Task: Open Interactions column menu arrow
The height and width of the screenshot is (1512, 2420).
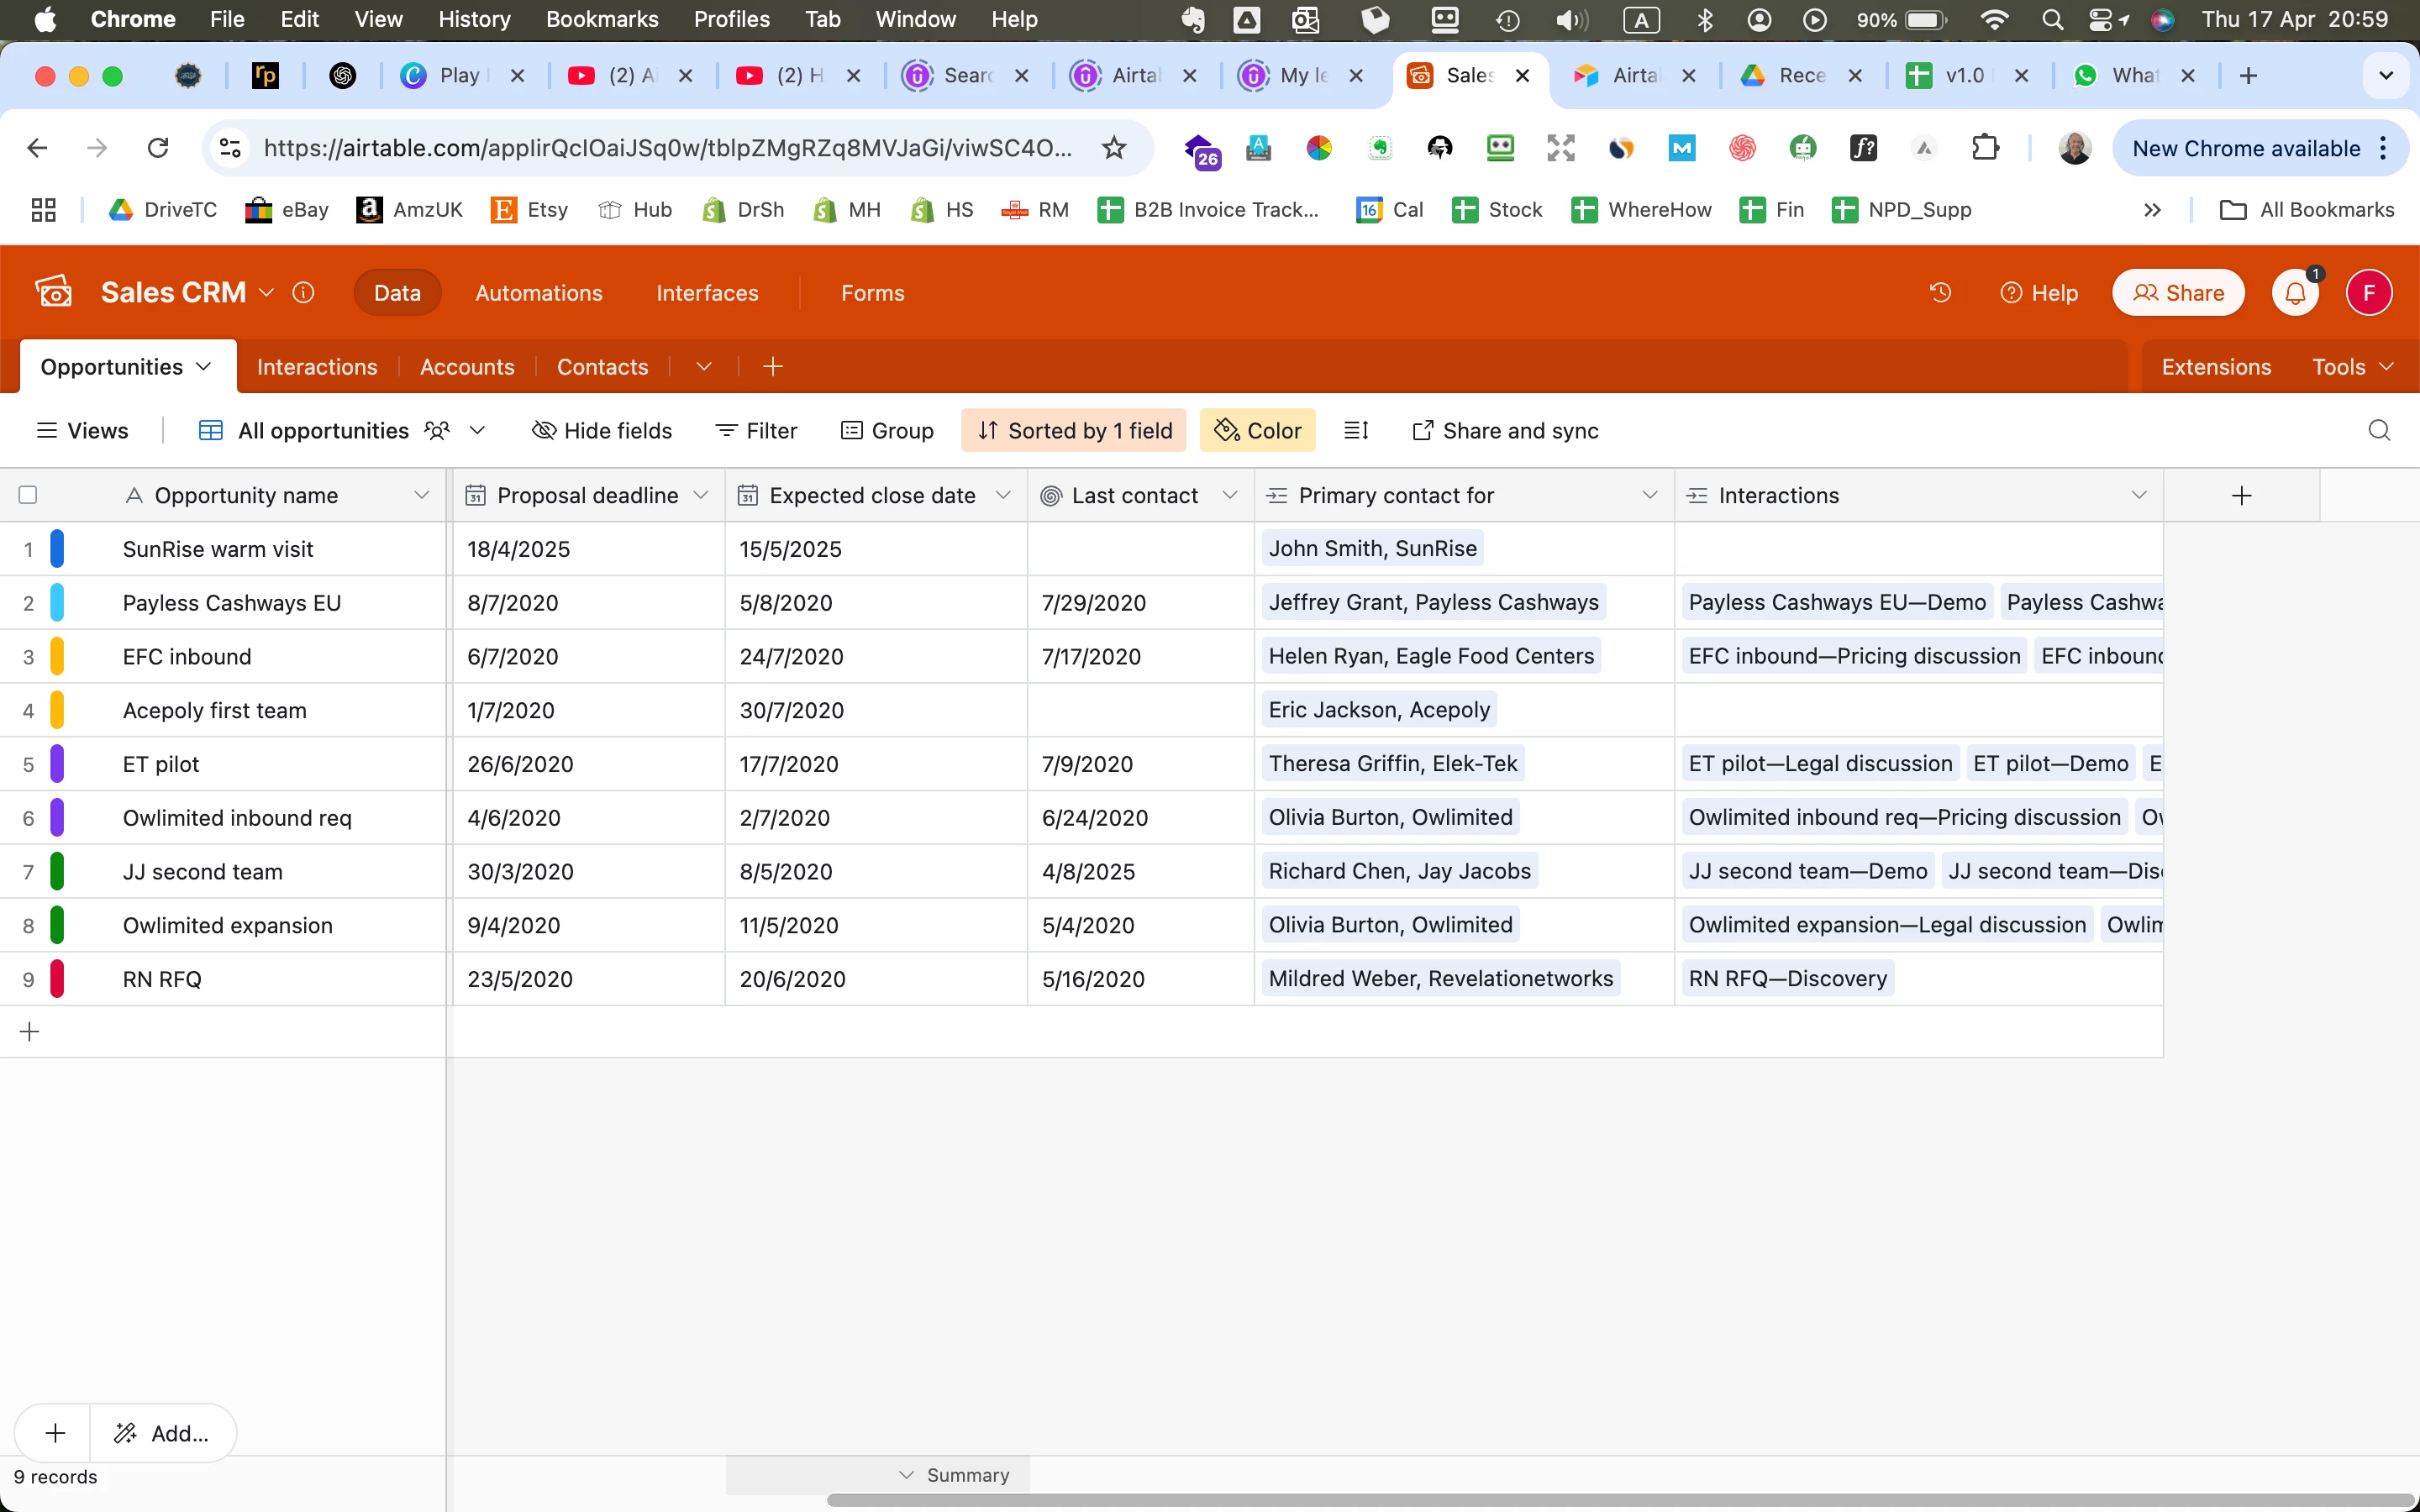Action: [x=2139, y=496]
